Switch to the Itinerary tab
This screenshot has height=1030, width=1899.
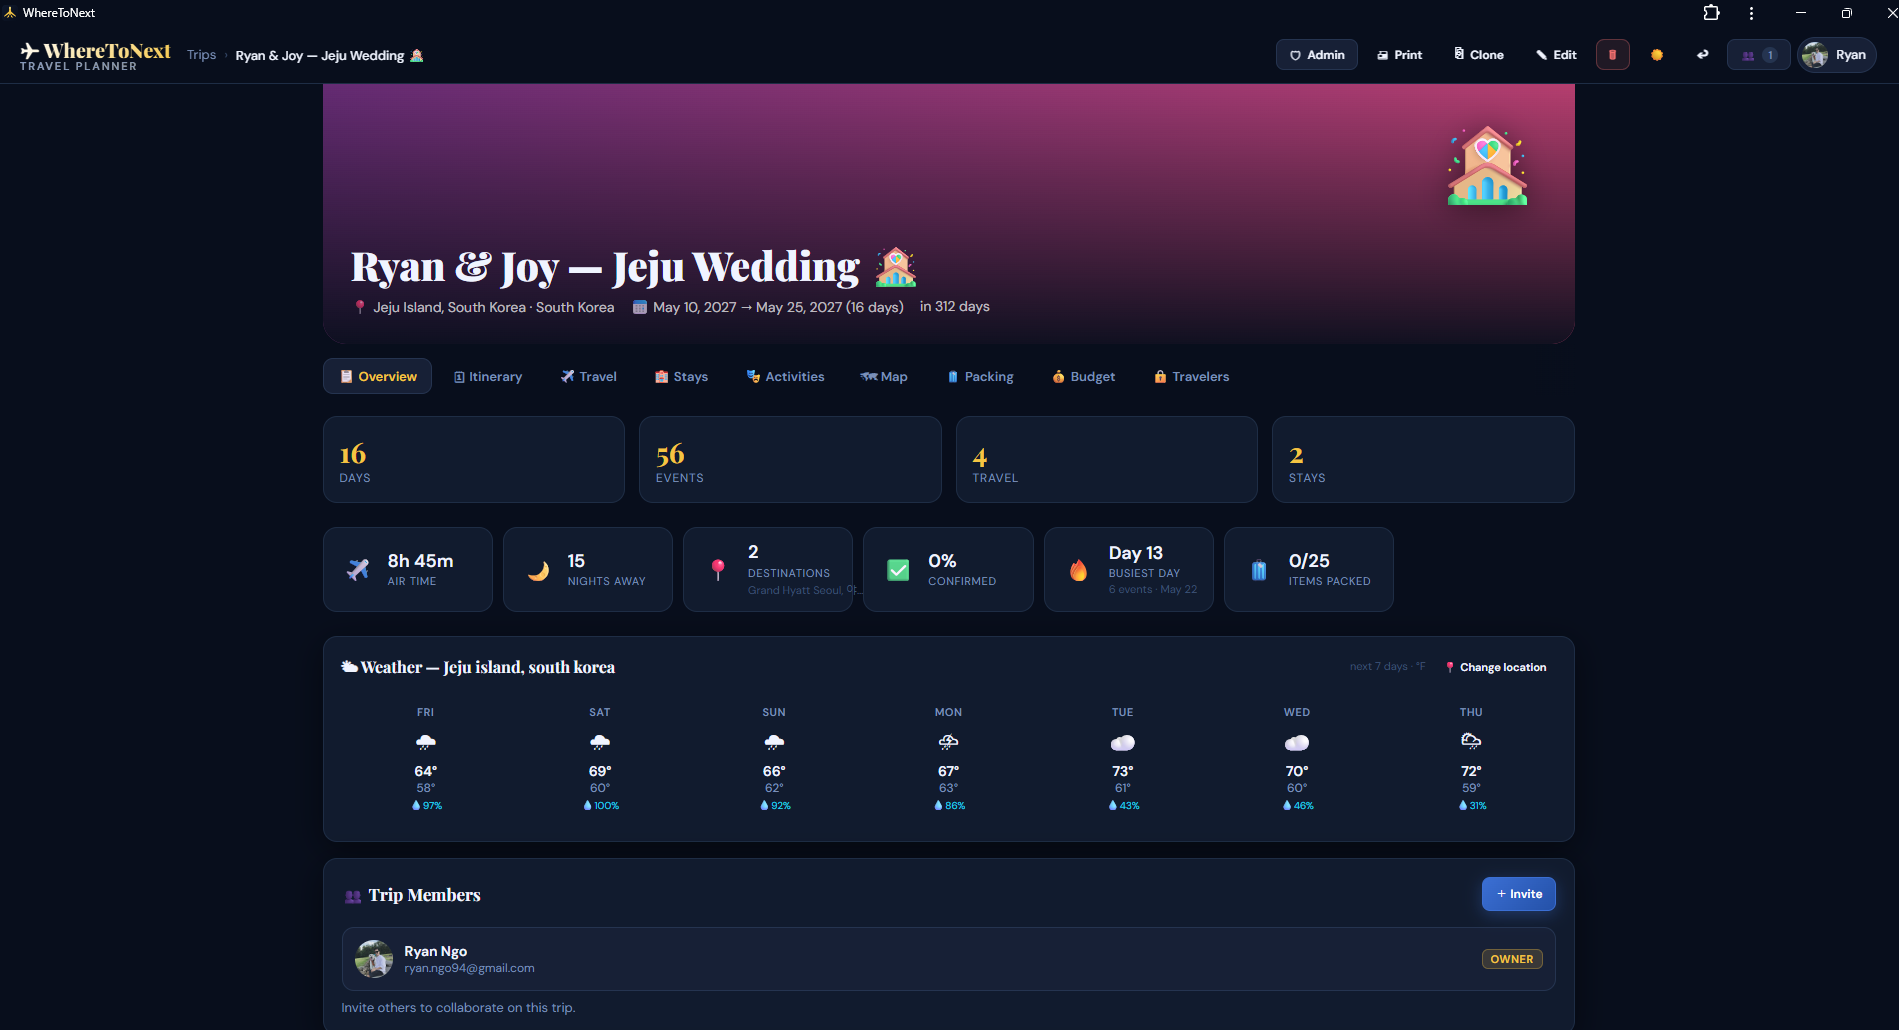pyautogui.click(x=488, y=377)
